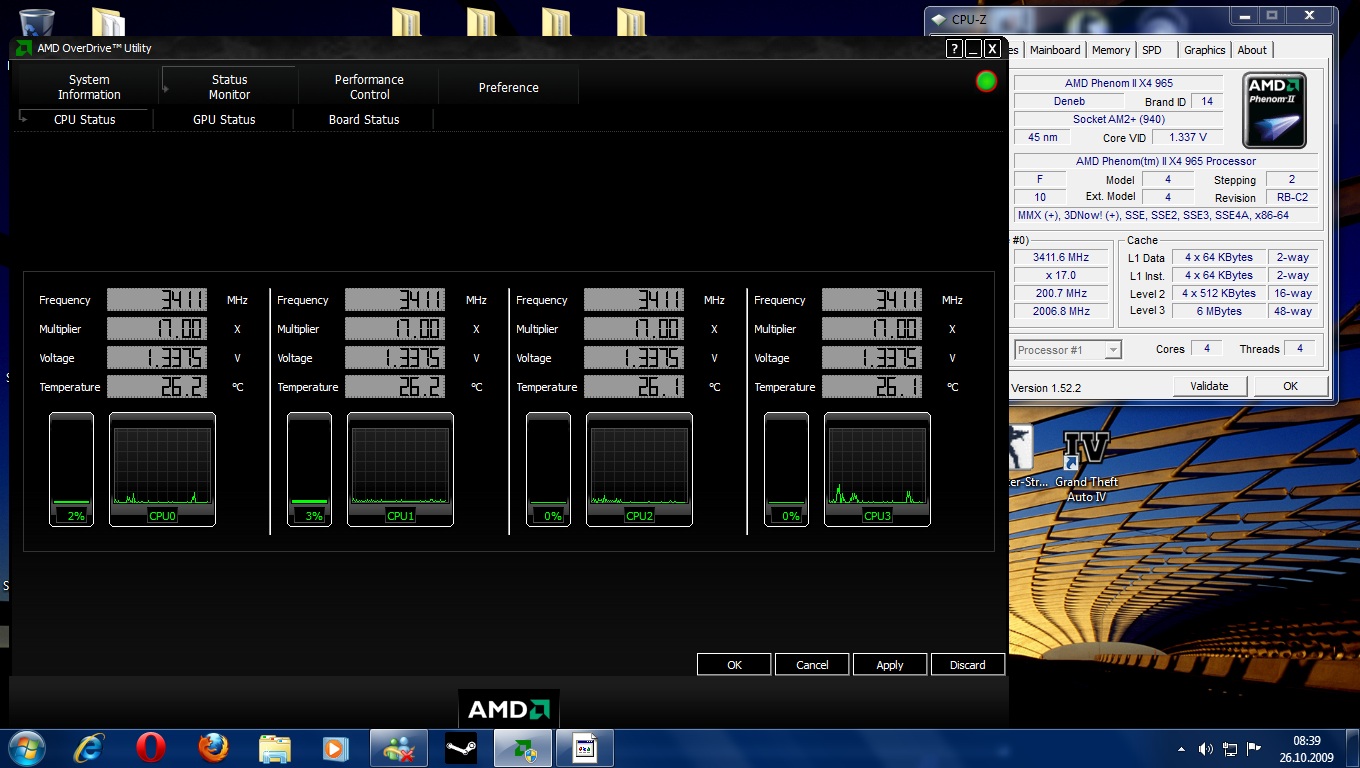This screenshot has width=1360, height=768.
Task: Click the green status indicator light in OverDrive
Action: point(986,82)
